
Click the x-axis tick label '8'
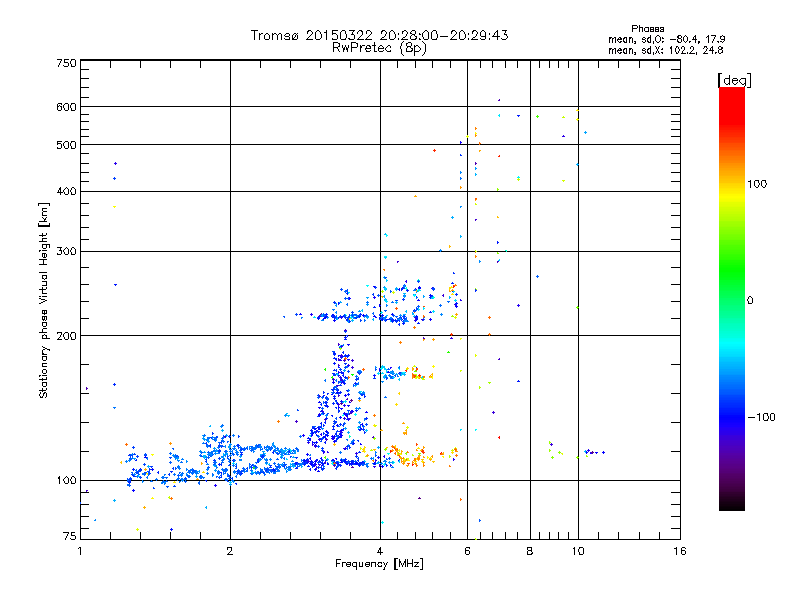click(x=530, y=551)
